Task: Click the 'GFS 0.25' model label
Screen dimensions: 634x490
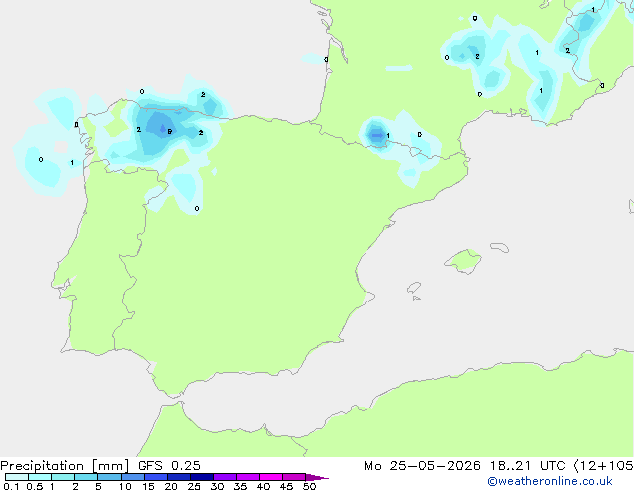Action: tap(169, 466)
